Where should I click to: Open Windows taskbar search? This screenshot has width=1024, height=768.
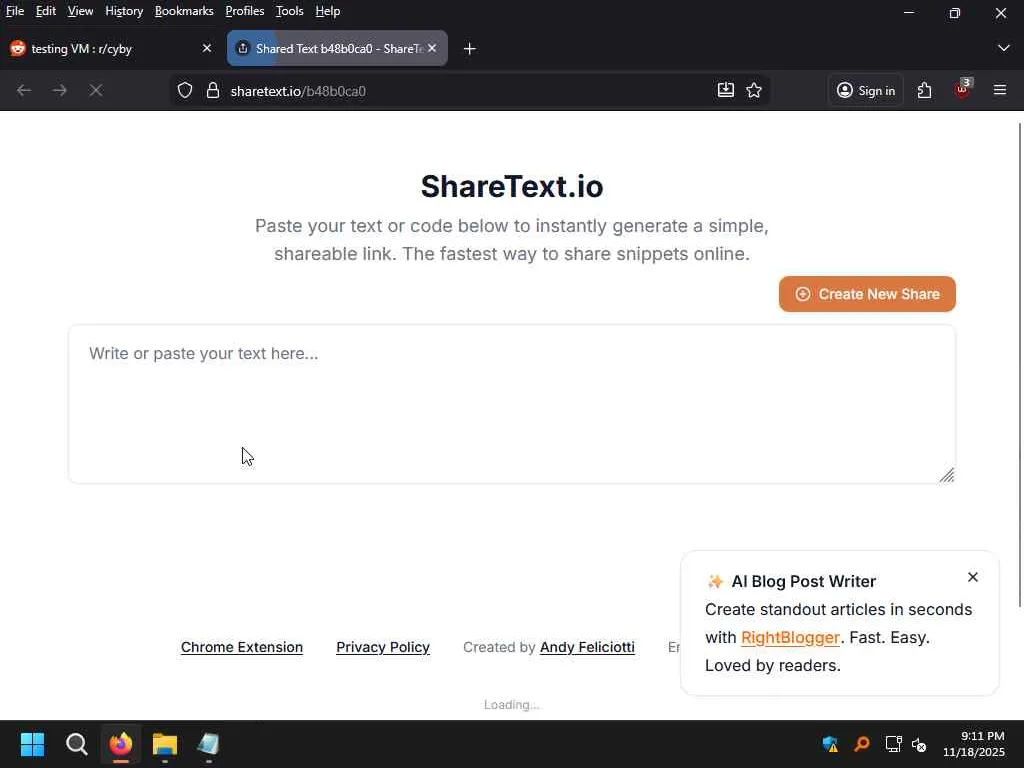pos(76,744)
